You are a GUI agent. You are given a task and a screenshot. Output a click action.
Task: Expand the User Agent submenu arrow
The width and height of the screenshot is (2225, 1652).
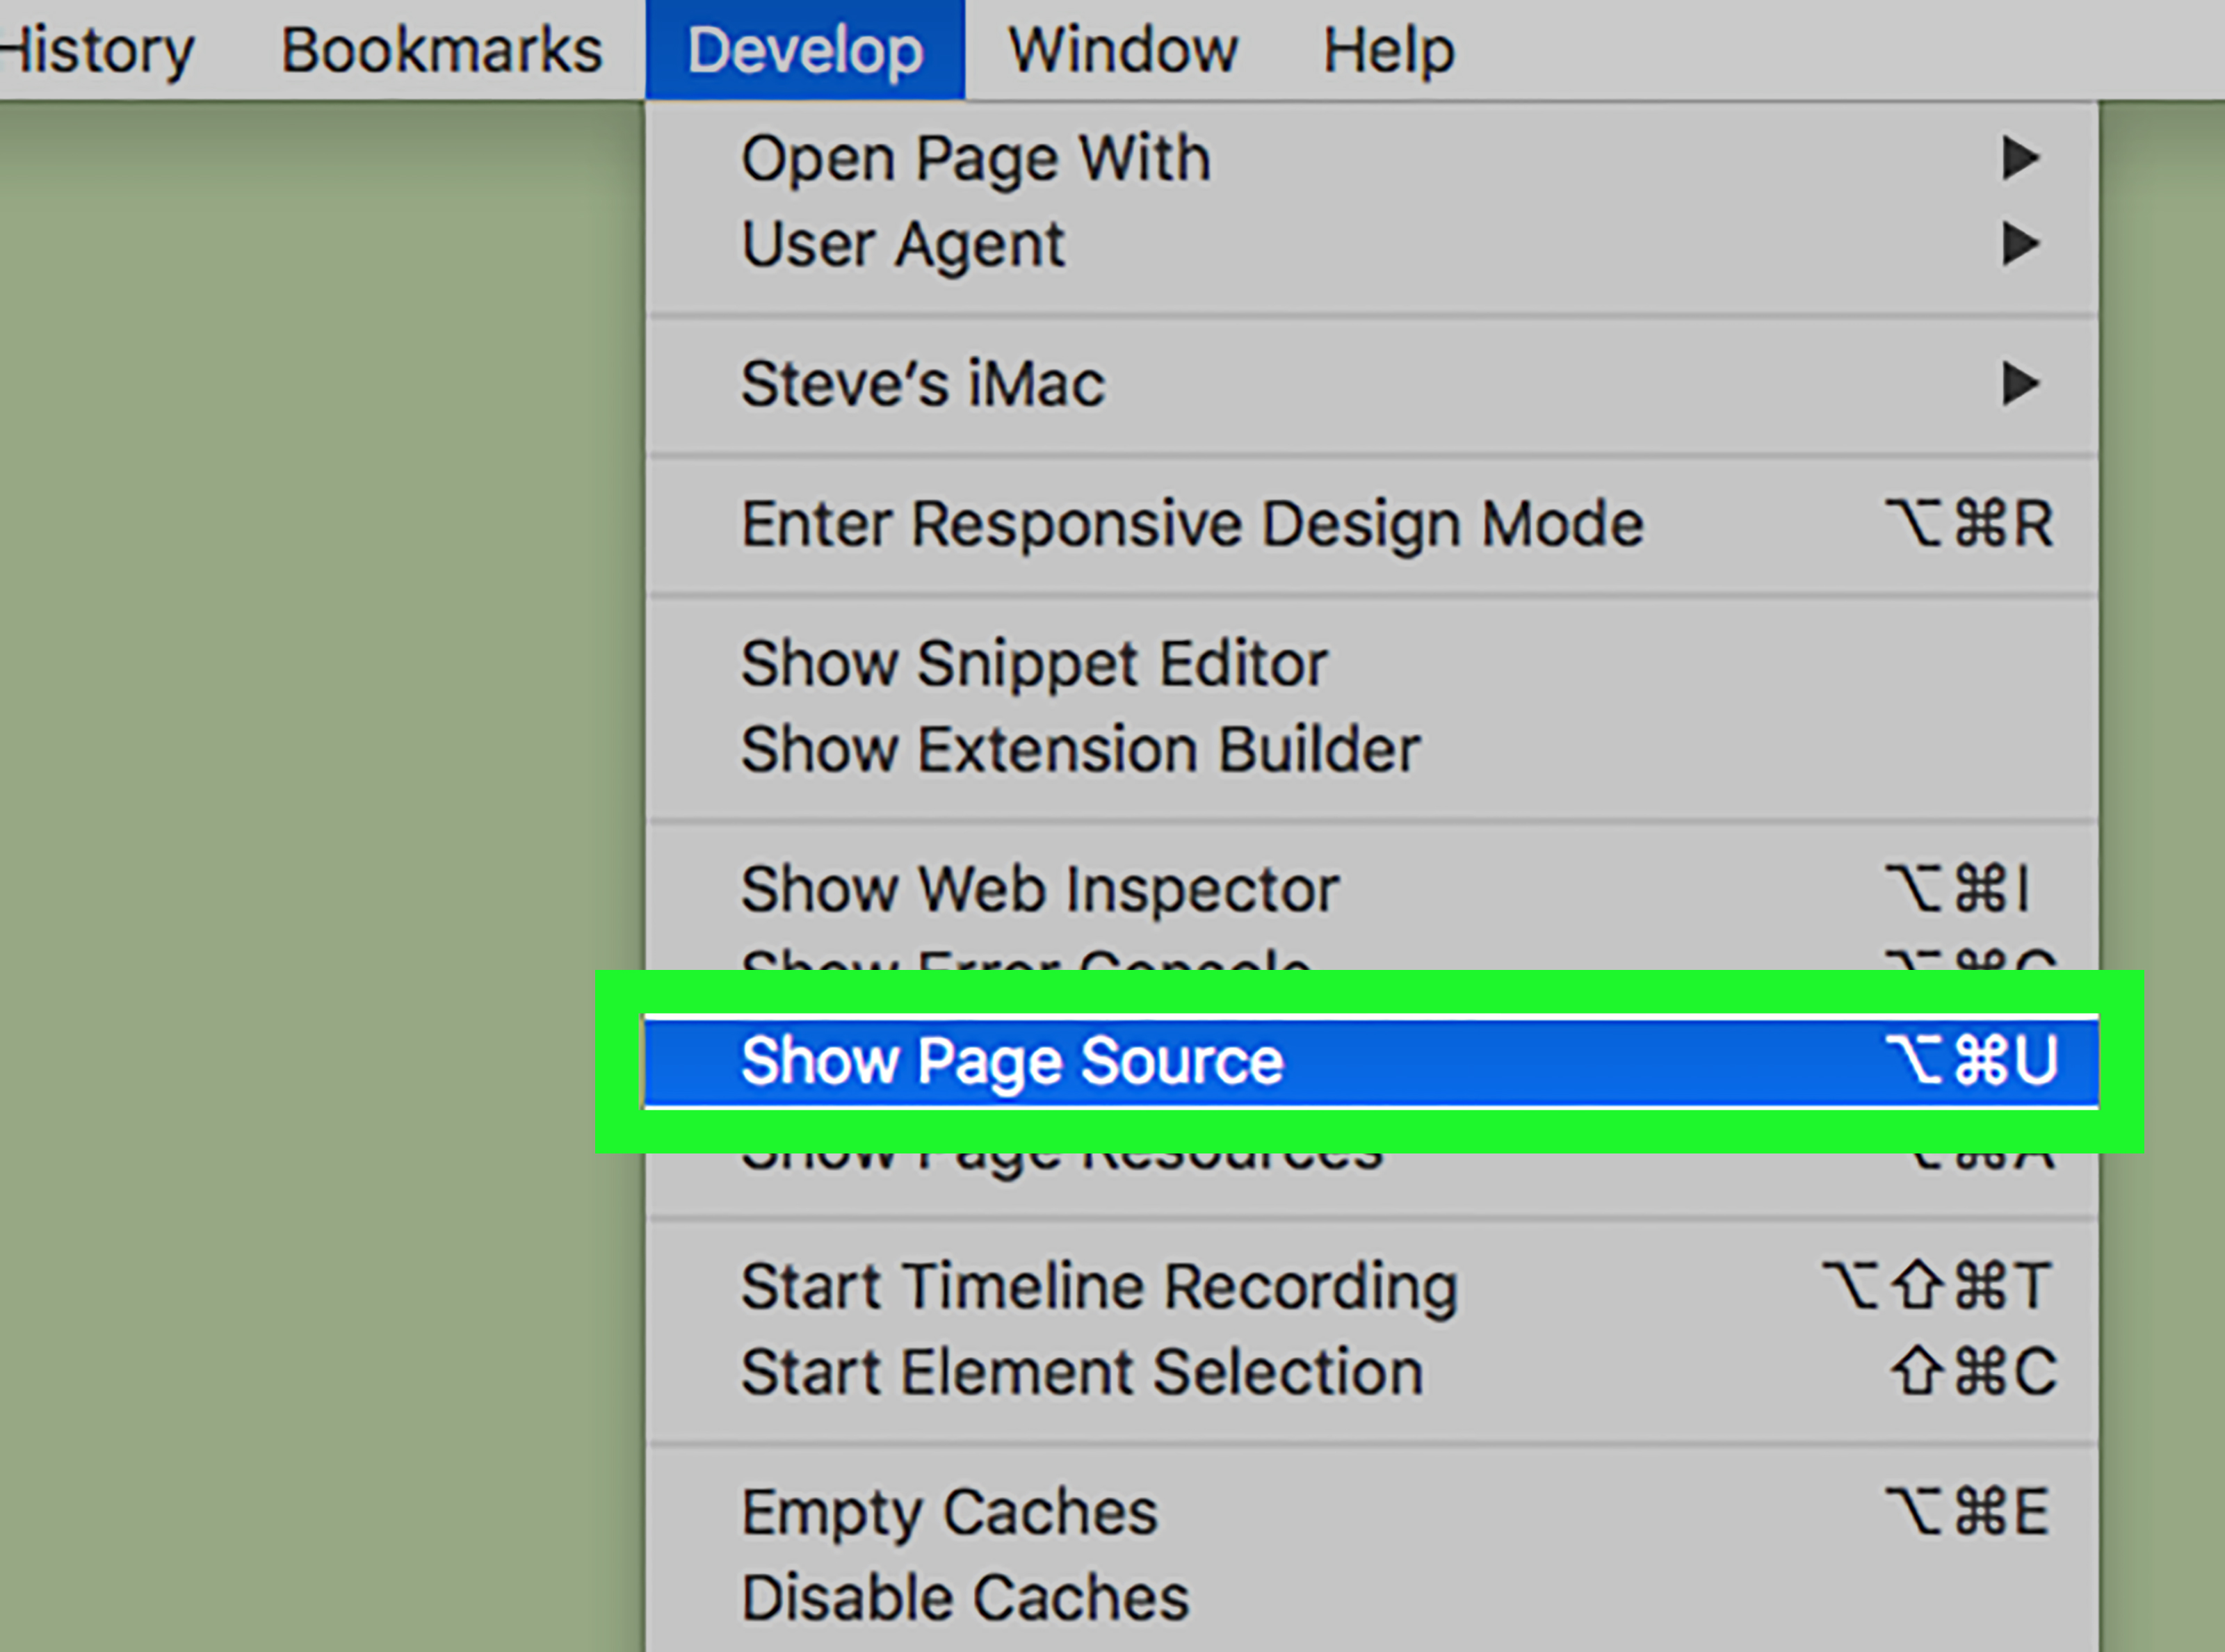click(x=2020, y=244)
